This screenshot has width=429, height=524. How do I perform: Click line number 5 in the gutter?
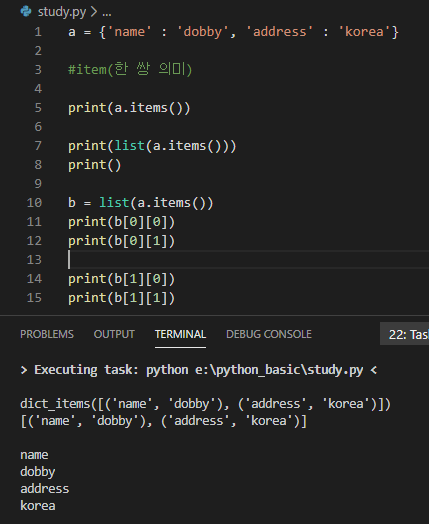[38, 108]
